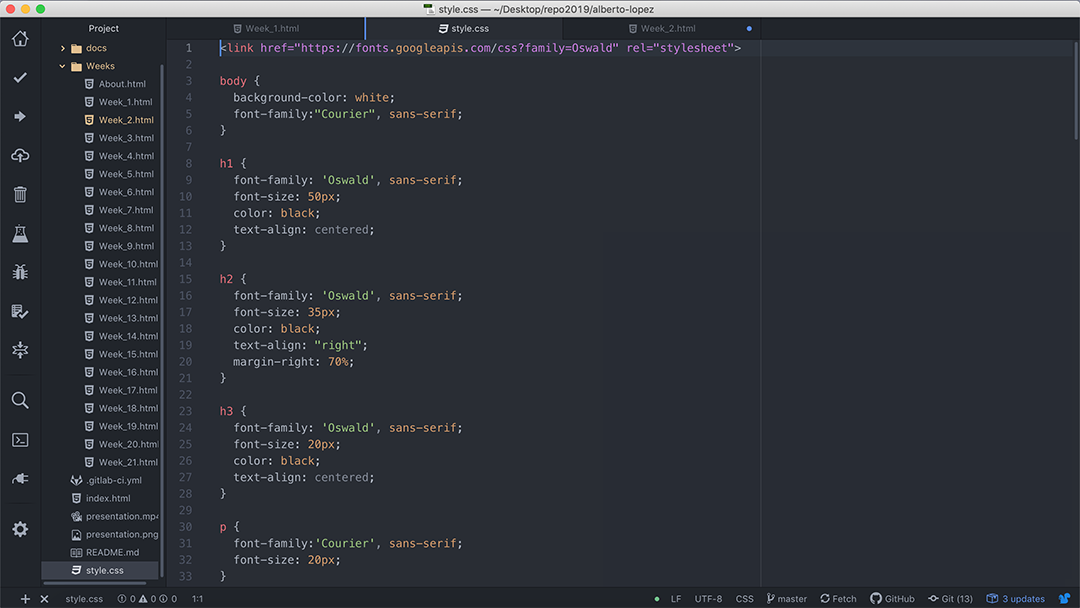Switch to the modified Week_2.html tab
1080x608 pixels.
662,28
